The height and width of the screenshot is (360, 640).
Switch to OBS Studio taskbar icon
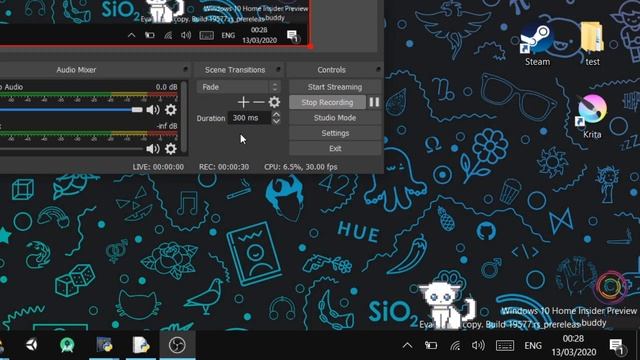pos(177,345)
